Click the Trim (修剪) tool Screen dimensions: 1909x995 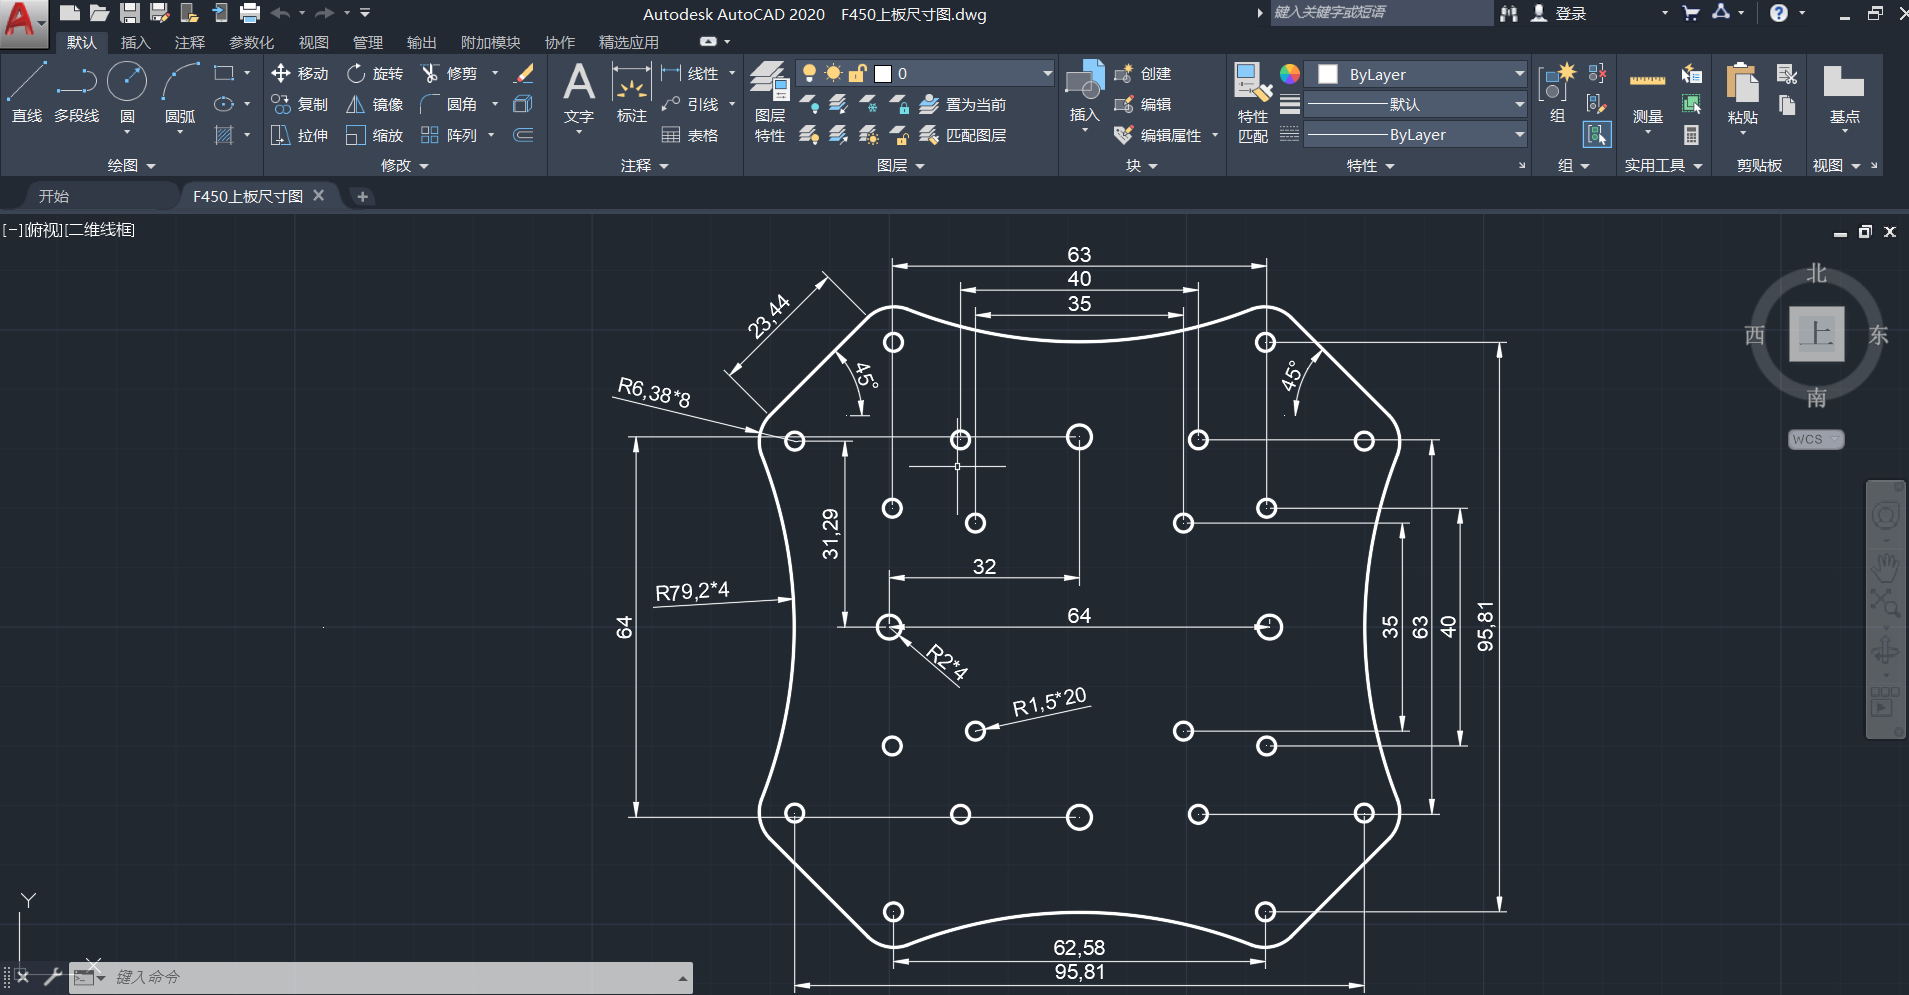click(449, 73)
